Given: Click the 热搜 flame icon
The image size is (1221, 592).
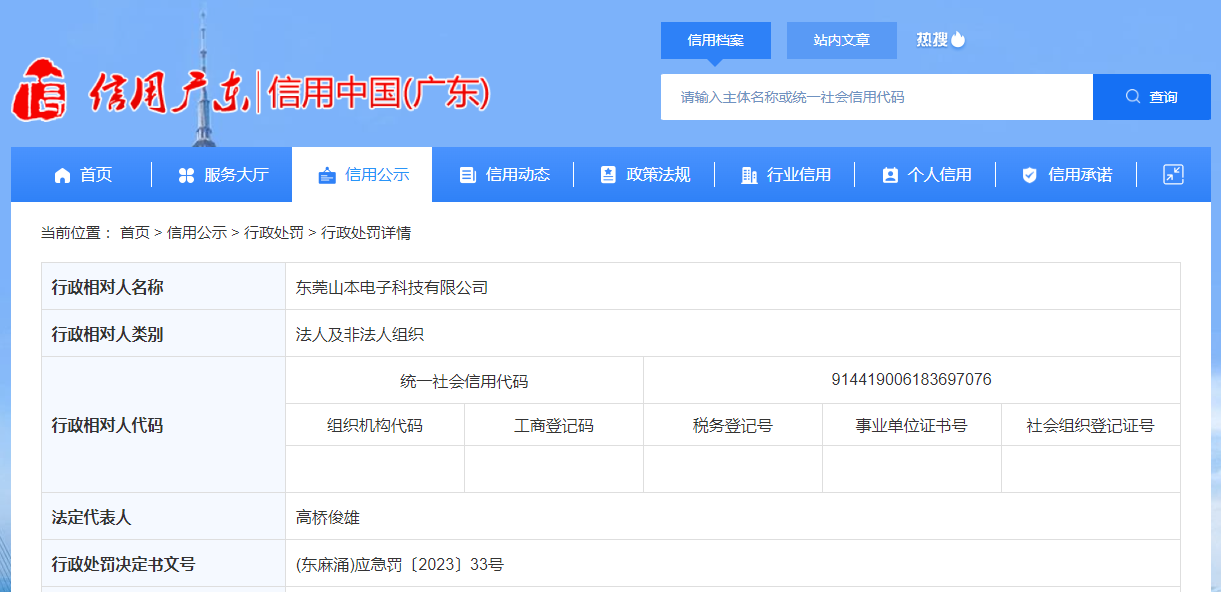Looking at the screenshot, I should point(958,40).
